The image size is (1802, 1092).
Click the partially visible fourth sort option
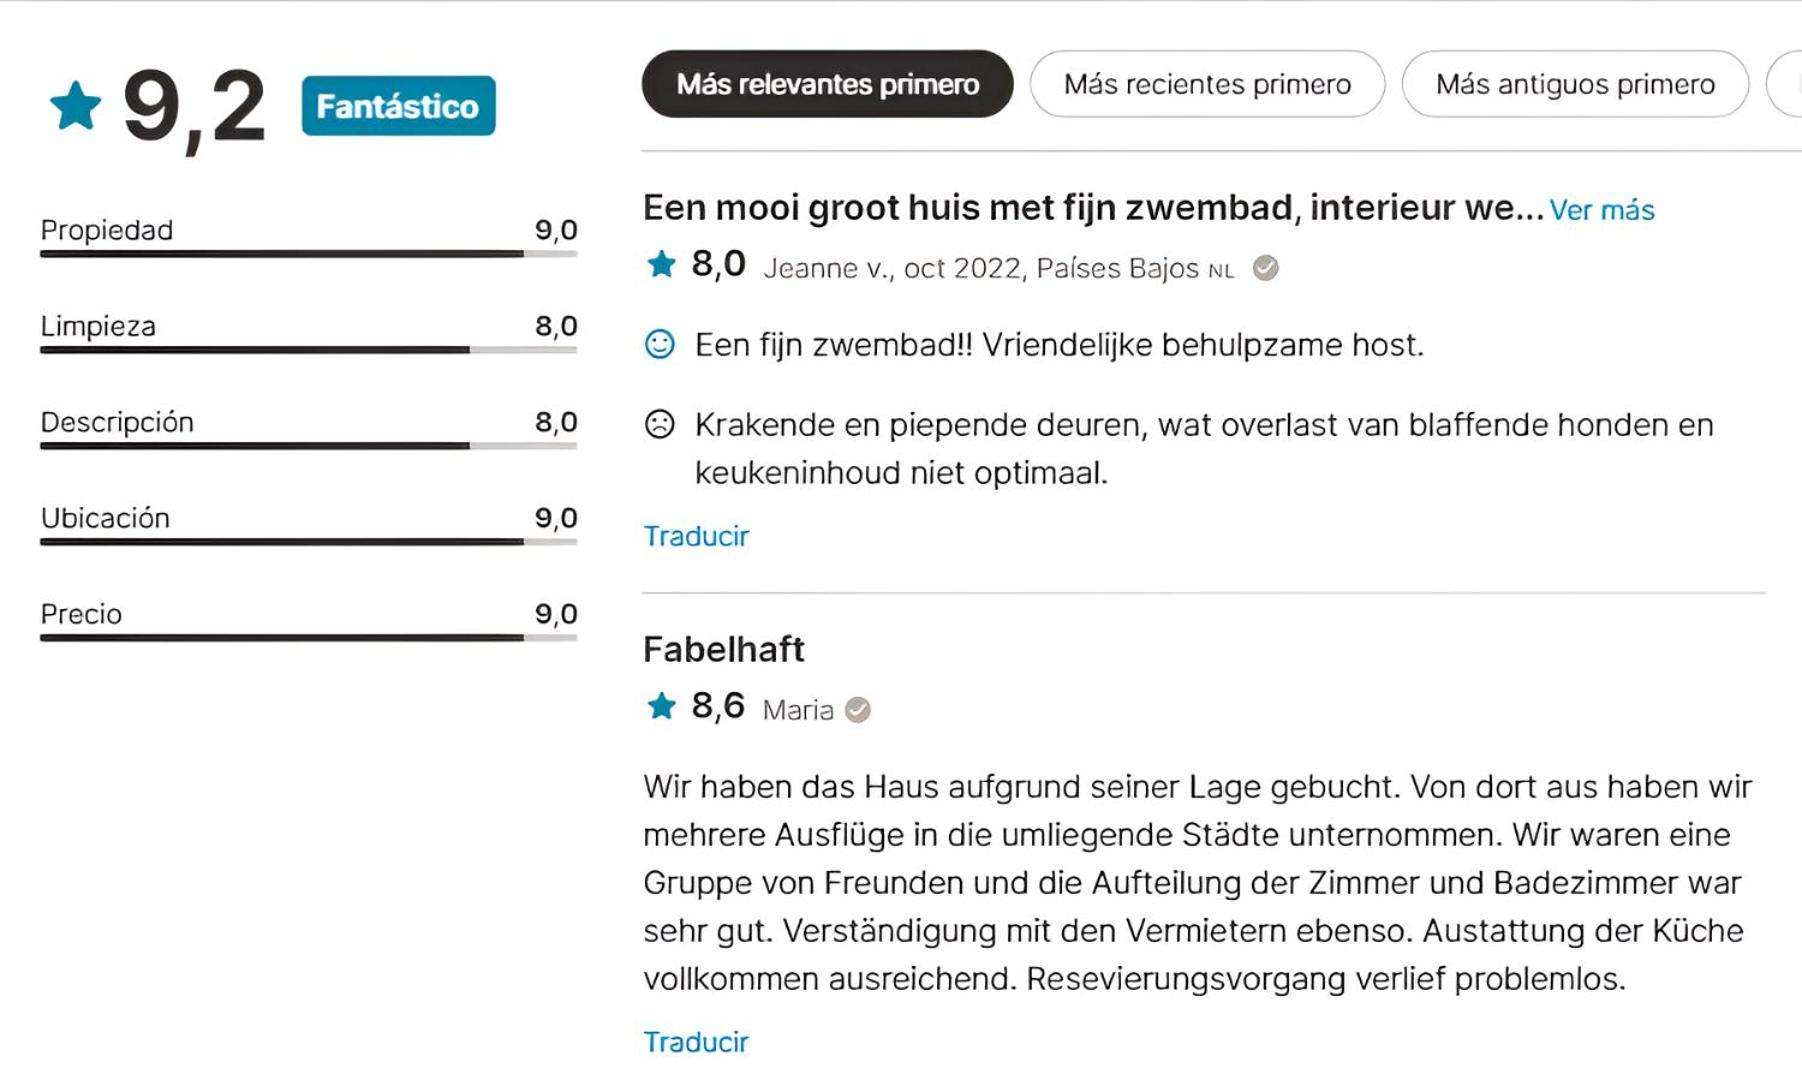(x=1785, y=84)
